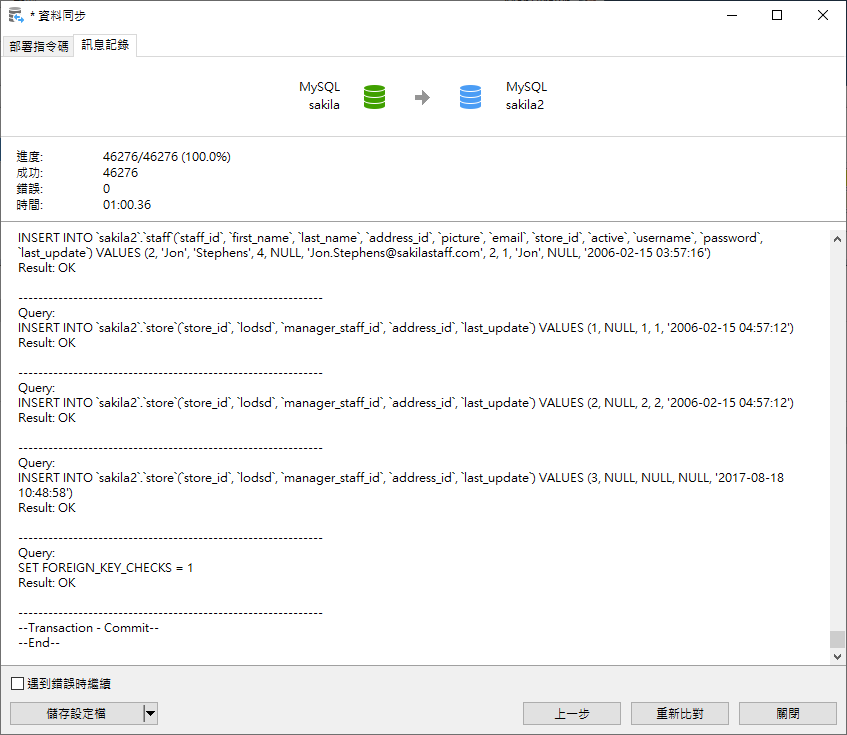Click the data sync title bar icon
The width and height of the screenshot is (847, 735).
pyautogui.click(x=16, y=16)
